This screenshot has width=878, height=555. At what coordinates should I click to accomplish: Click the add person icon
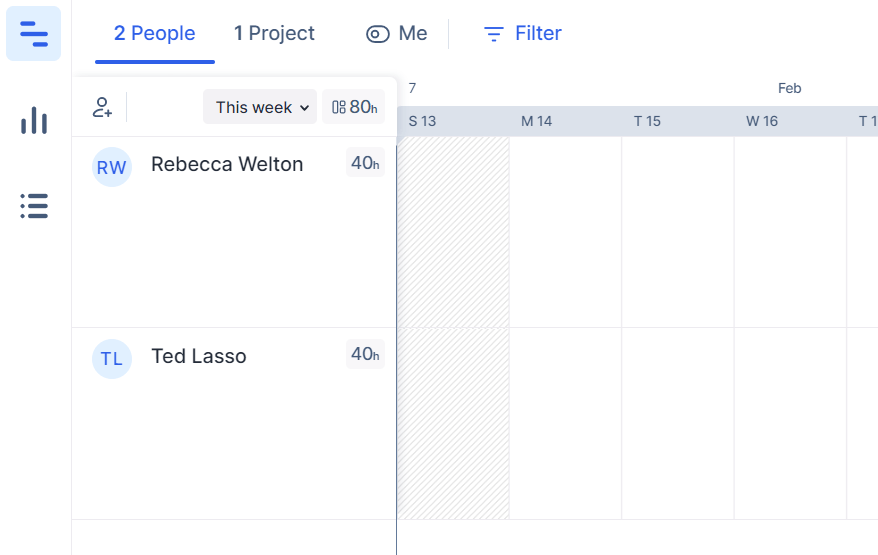pyautogui.click(x=102, y=107)
